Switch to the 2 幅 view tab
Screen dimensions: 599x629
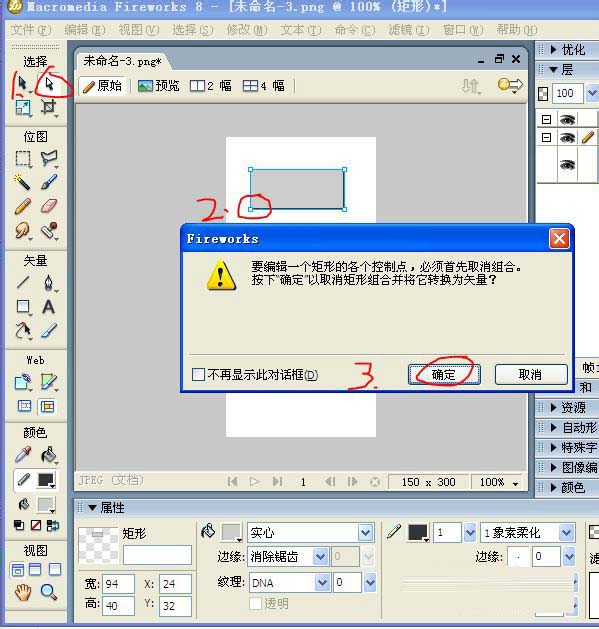point(211,85)
